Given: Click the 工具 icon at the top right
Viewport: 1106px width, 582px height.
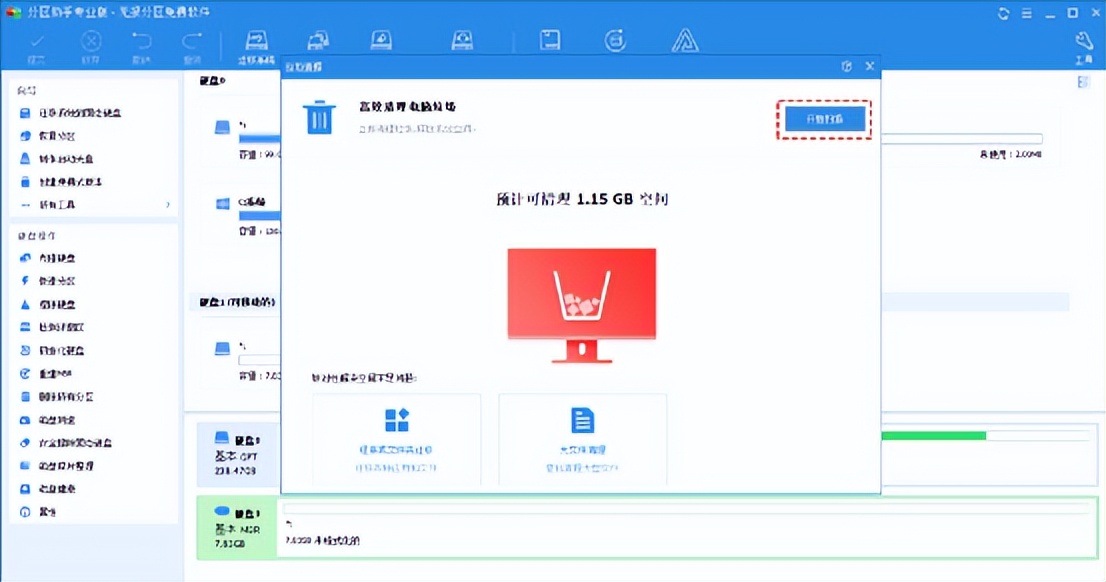Looking at the screenshot, I should click(x=1083, y=42).
